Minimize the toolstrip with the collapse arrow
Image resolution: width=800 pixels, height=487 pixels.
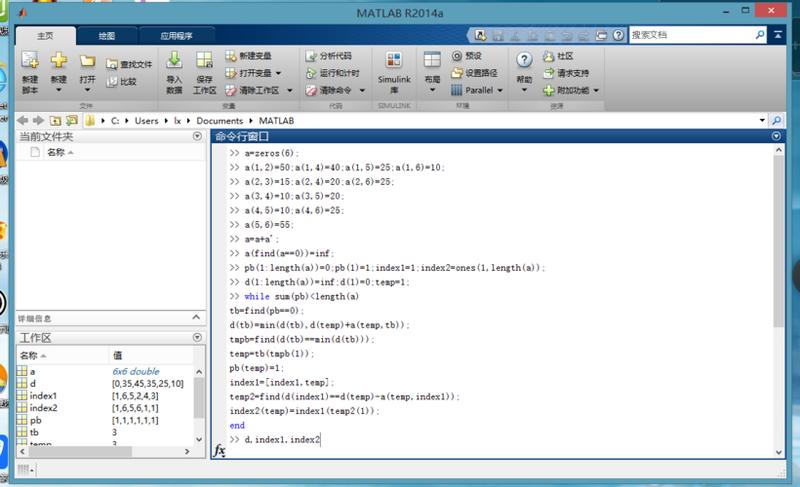pyautogui.click(x=778, y=35)
